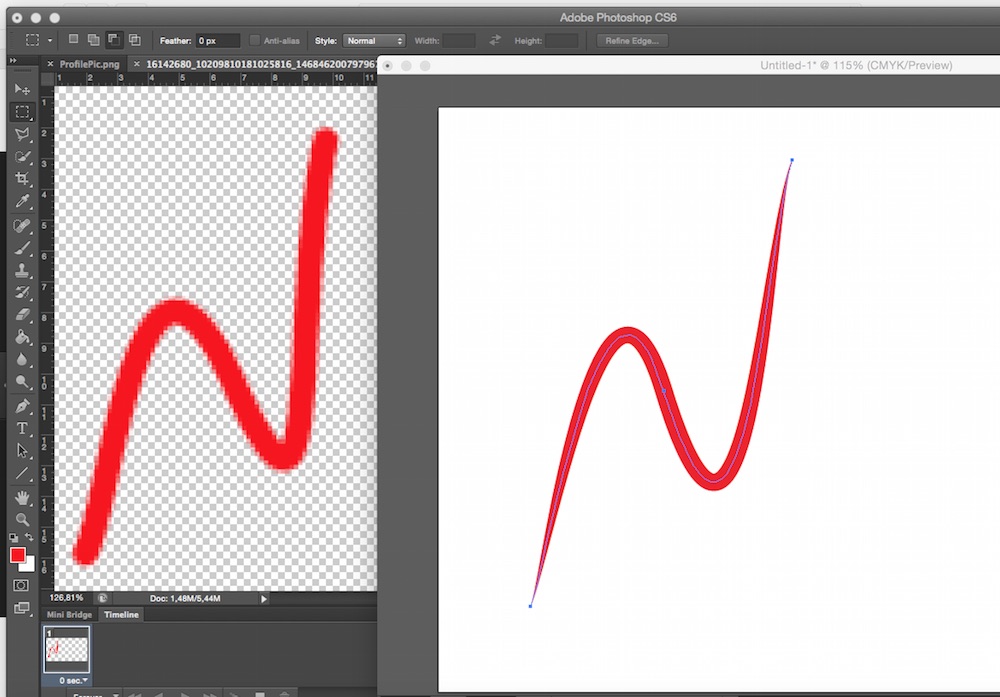Open the status bar Doc info arrow menu

pos(263,599)
